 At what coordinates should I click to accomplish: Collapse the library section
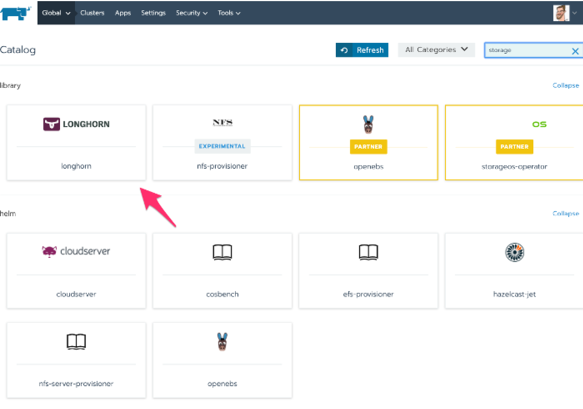(x=566, y=86)
